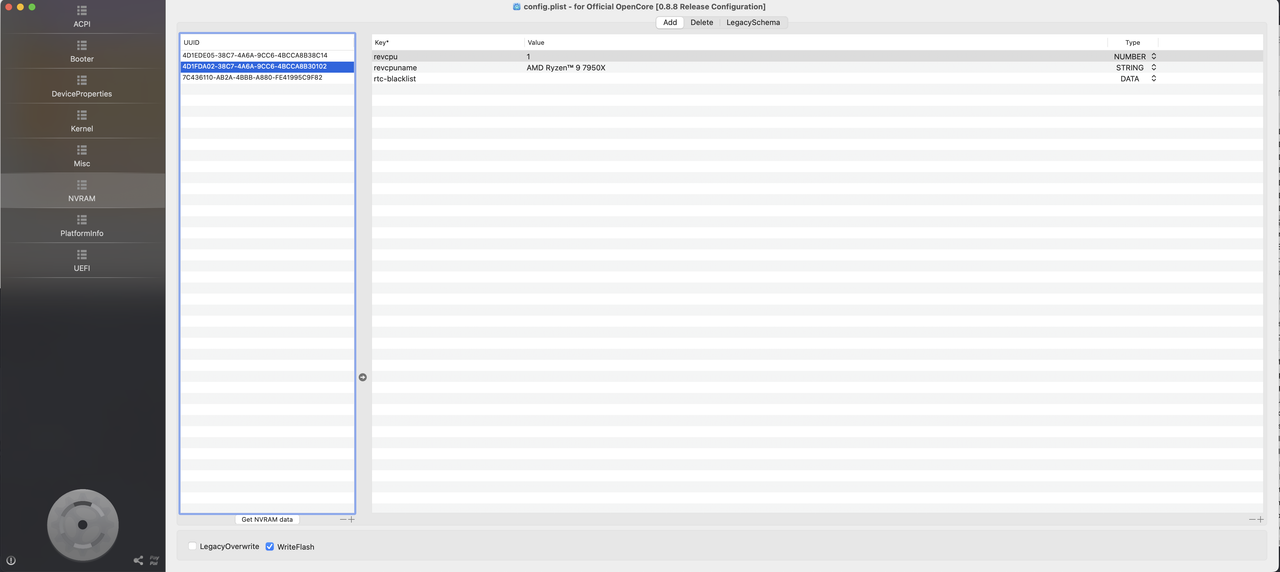Switch to the LegacySchema tab

pyautogui.click(x=753, y=22)
